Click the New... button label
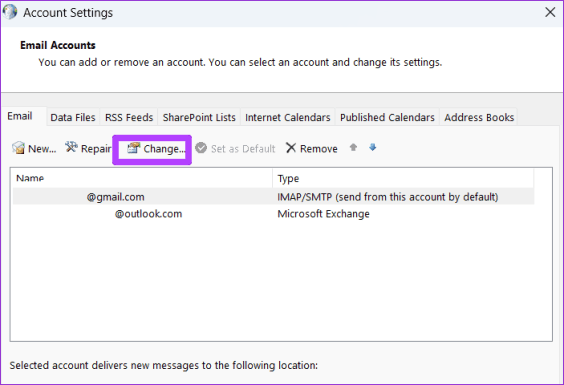564x385 pixels. [42, 149]
